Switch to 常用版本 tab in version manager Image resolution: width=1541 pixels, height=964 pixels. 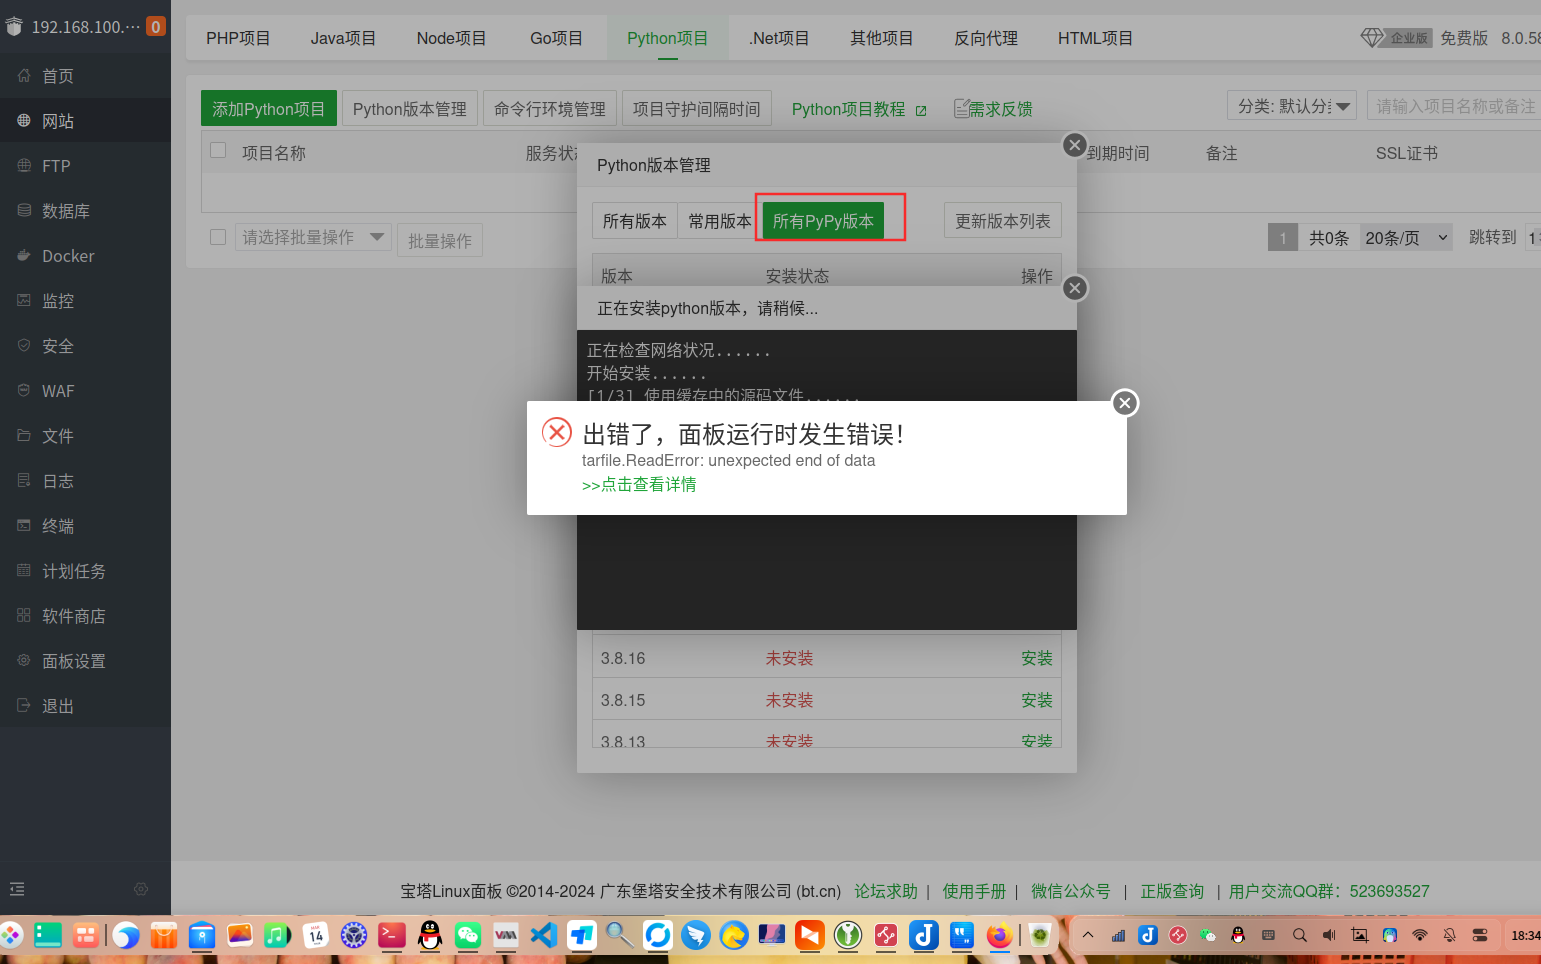720,221
